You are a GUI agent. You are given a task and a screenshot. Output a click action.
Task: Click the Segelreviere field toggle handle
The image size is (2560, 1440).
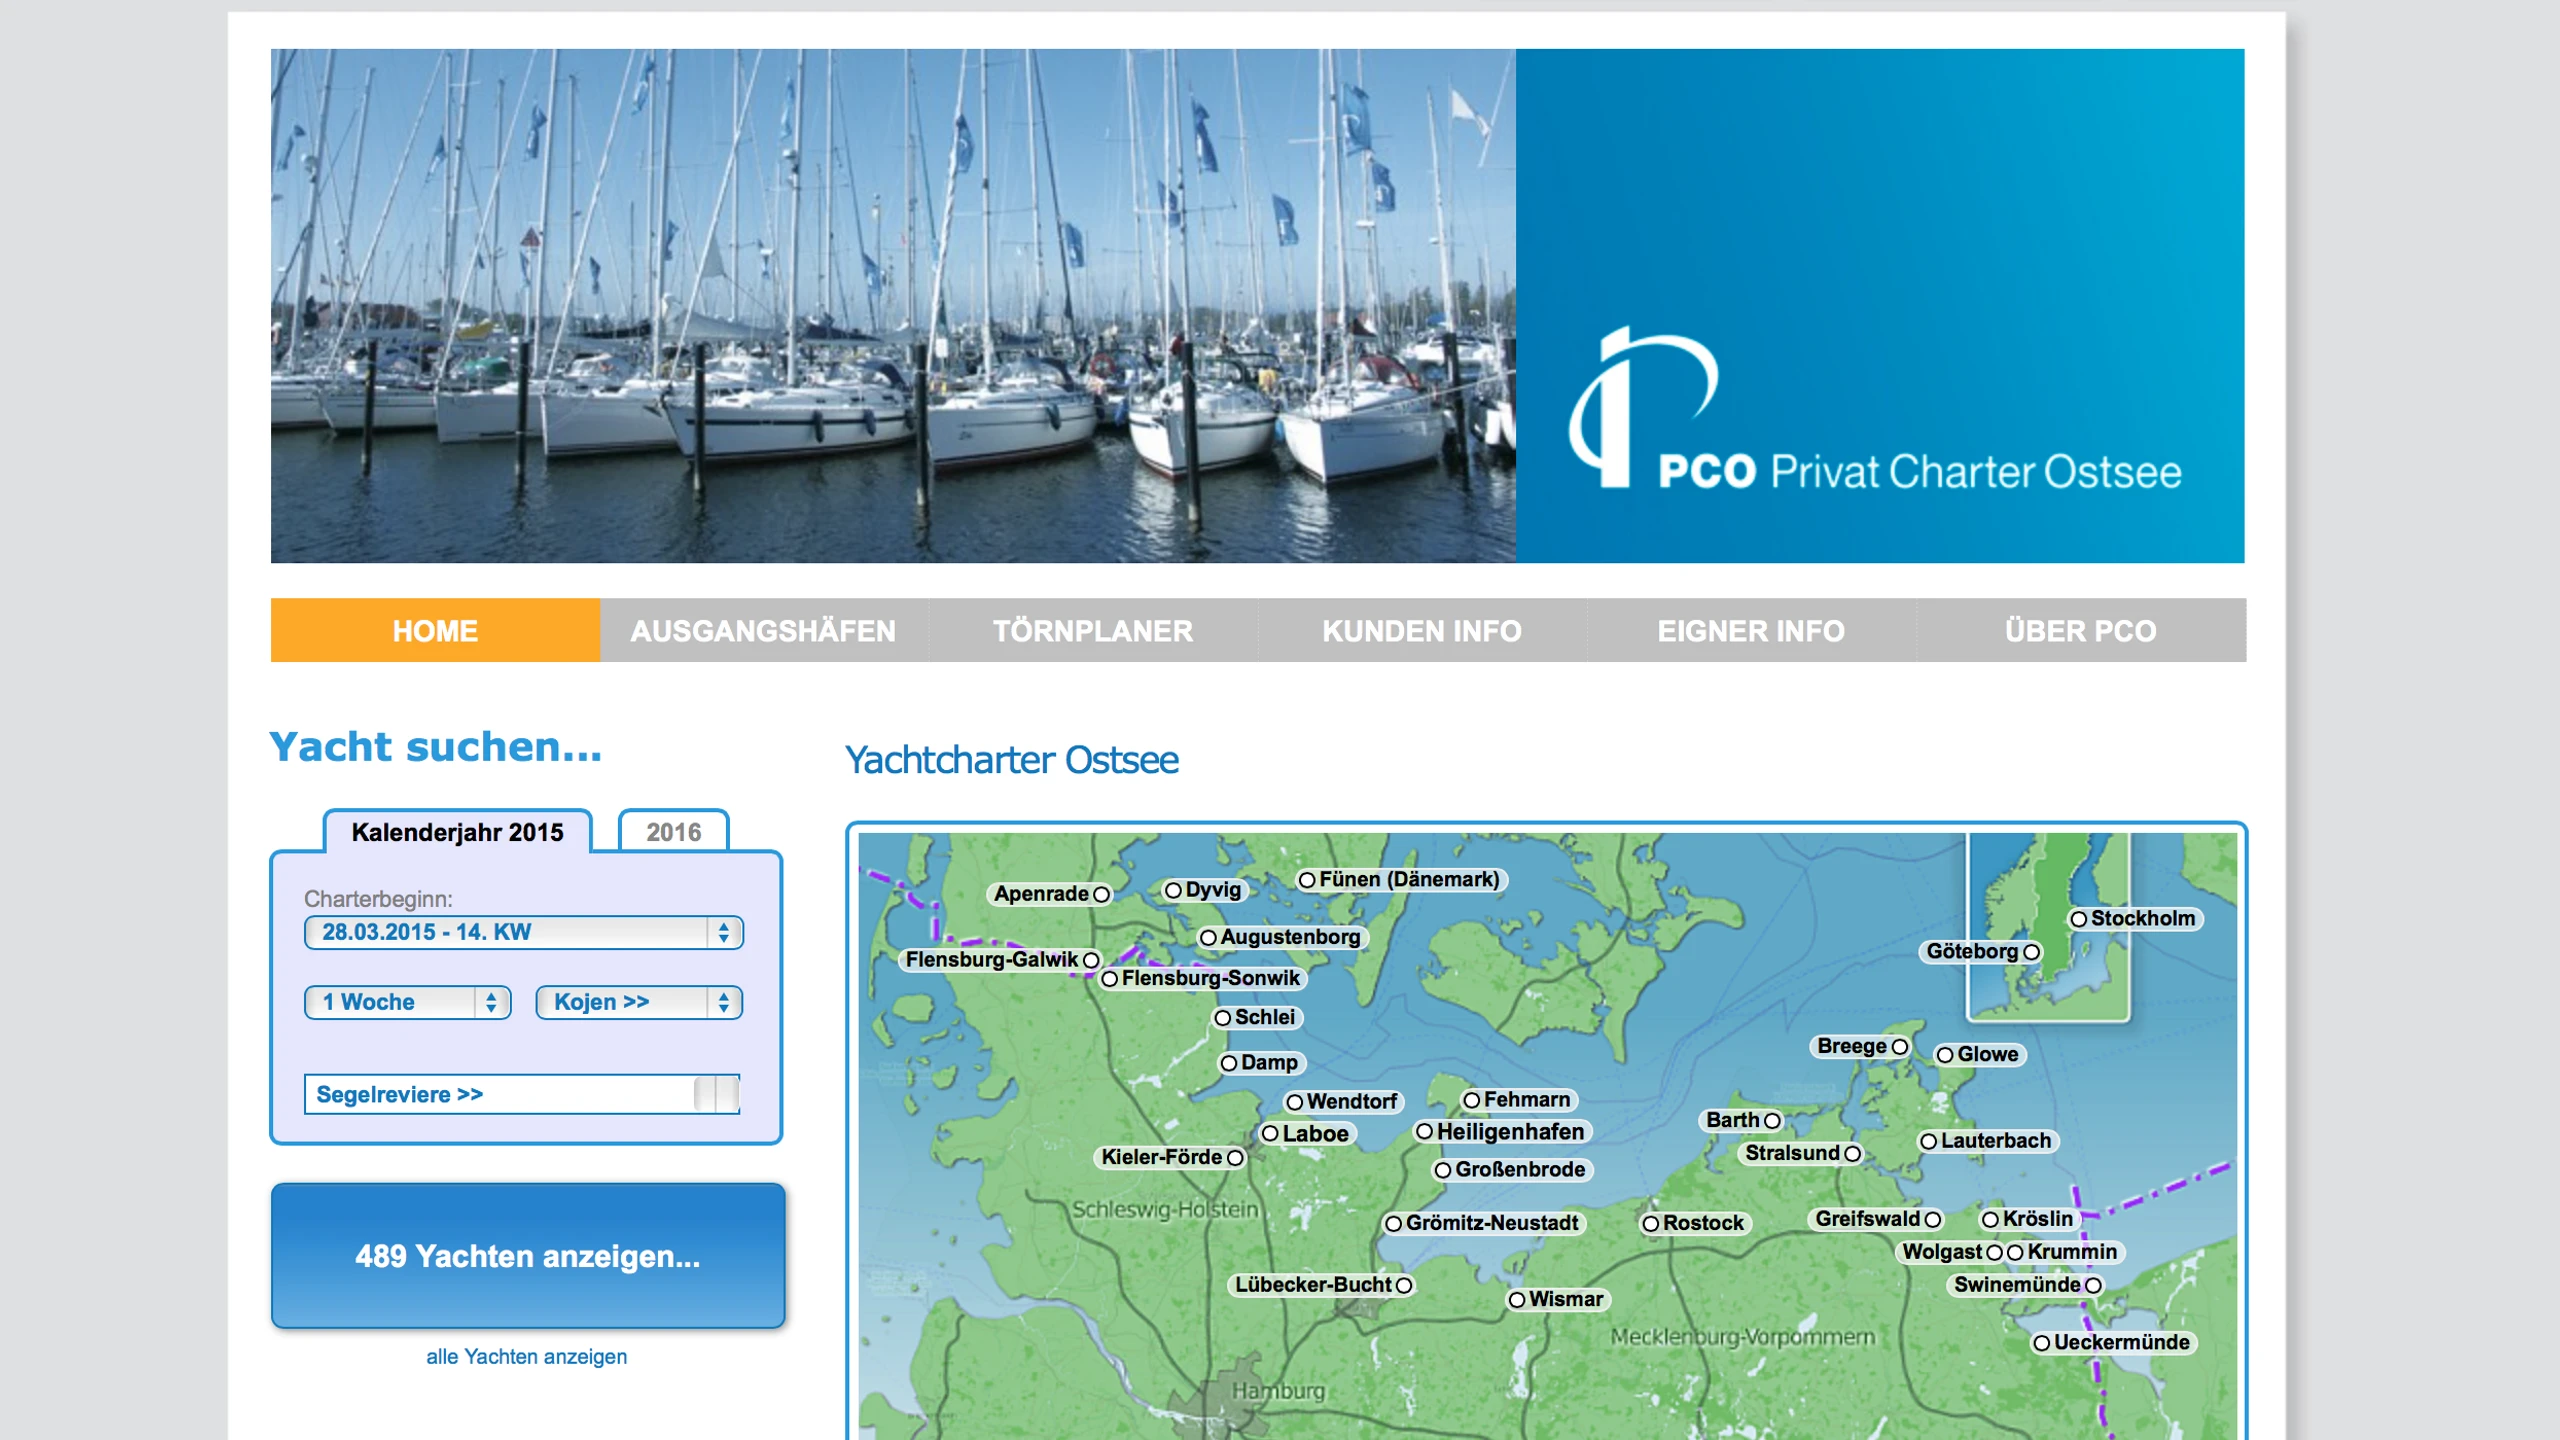pos(717,1094)
